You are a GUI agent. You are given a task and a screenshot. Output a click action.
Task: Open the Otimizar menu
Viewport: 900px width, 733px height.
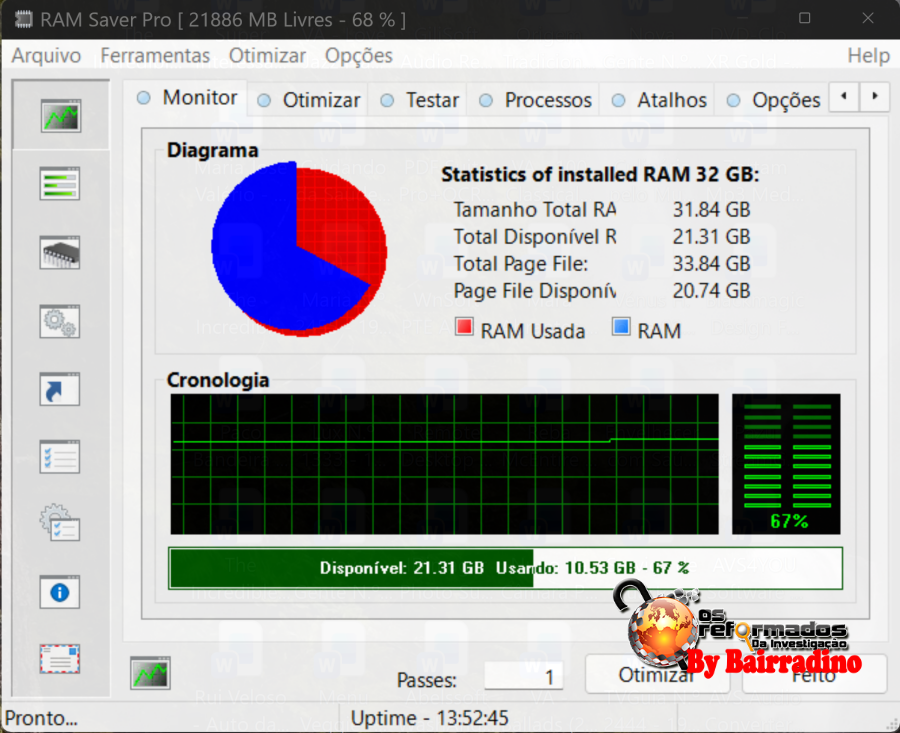(267, 56)
